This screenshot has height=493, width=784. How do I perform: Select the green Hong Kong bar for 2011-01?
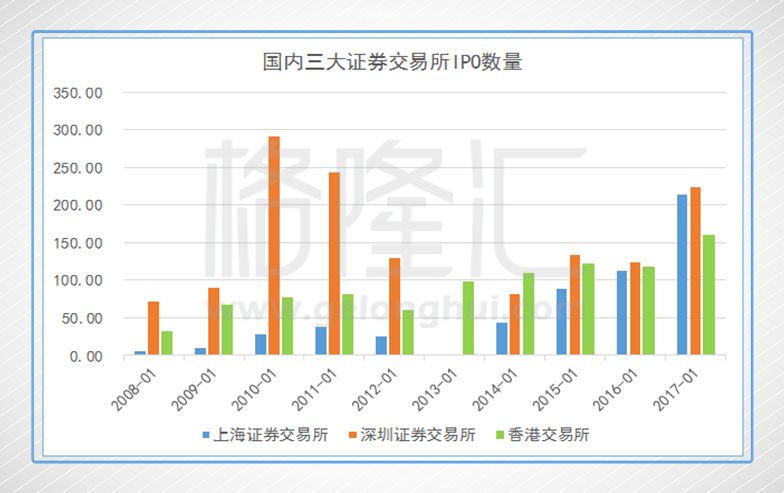point(348,324)
